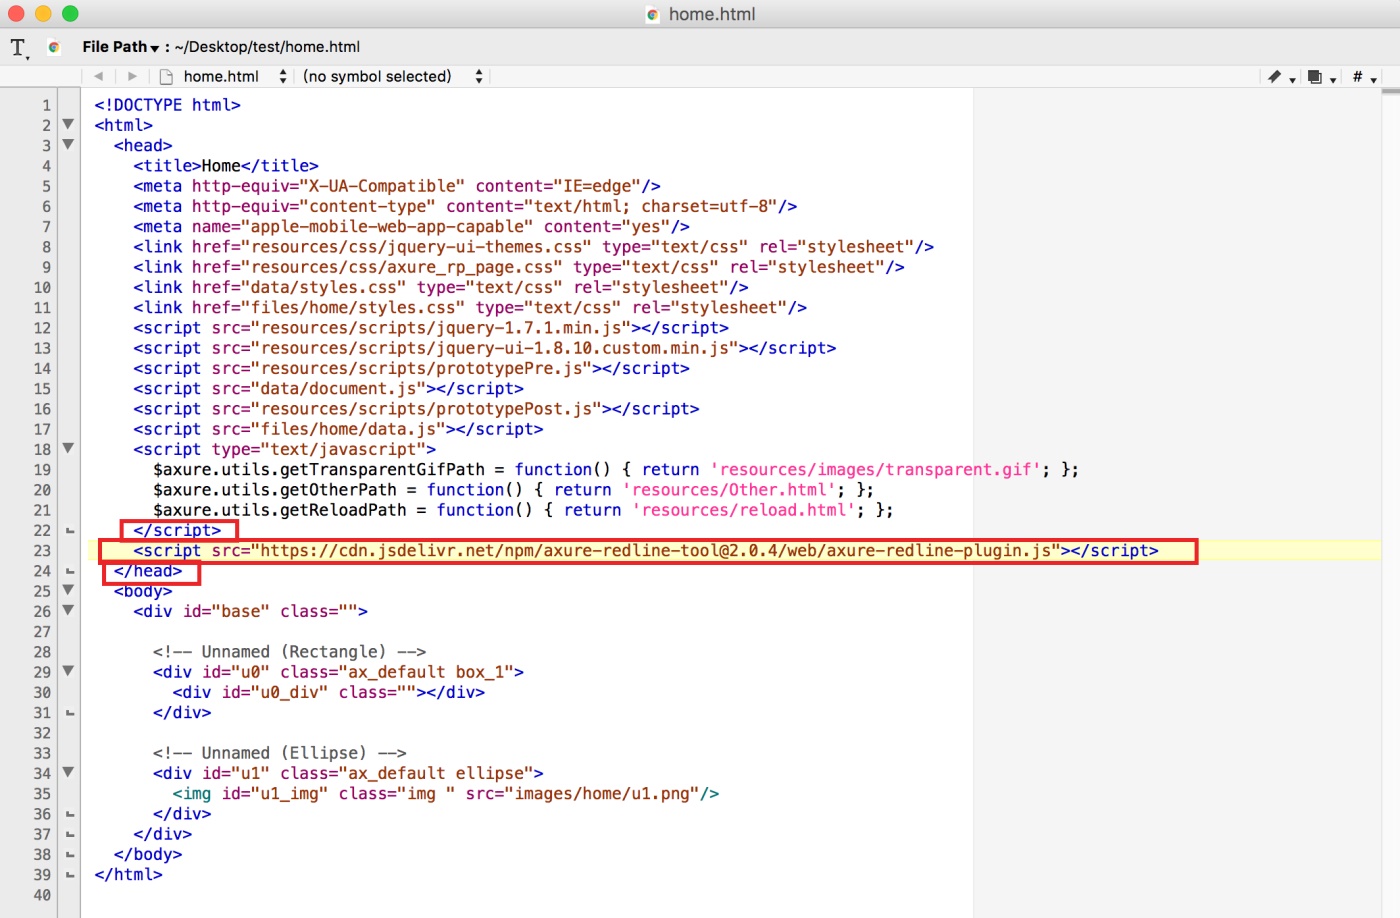Toggle the script block fold at line 18
This screenshot has width=1400, height=918.
68,449
